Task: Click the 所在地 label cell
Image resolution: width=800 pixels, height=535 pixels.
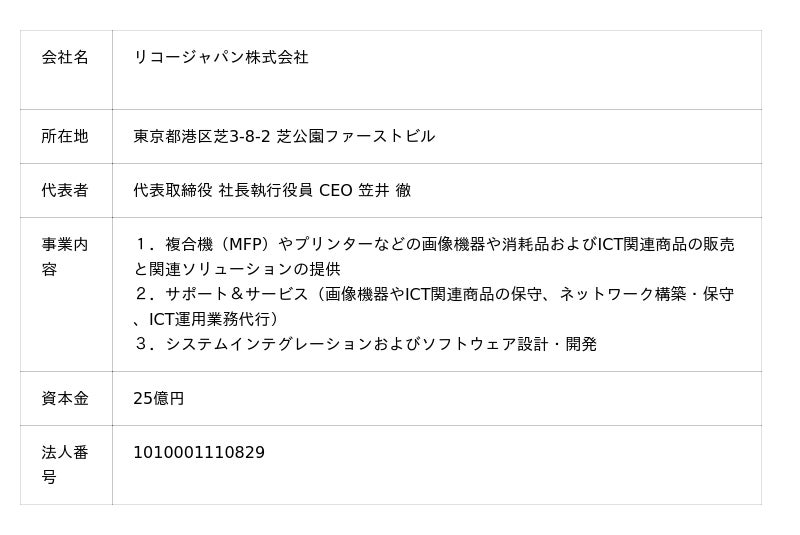Action: (x=65, y=136)
